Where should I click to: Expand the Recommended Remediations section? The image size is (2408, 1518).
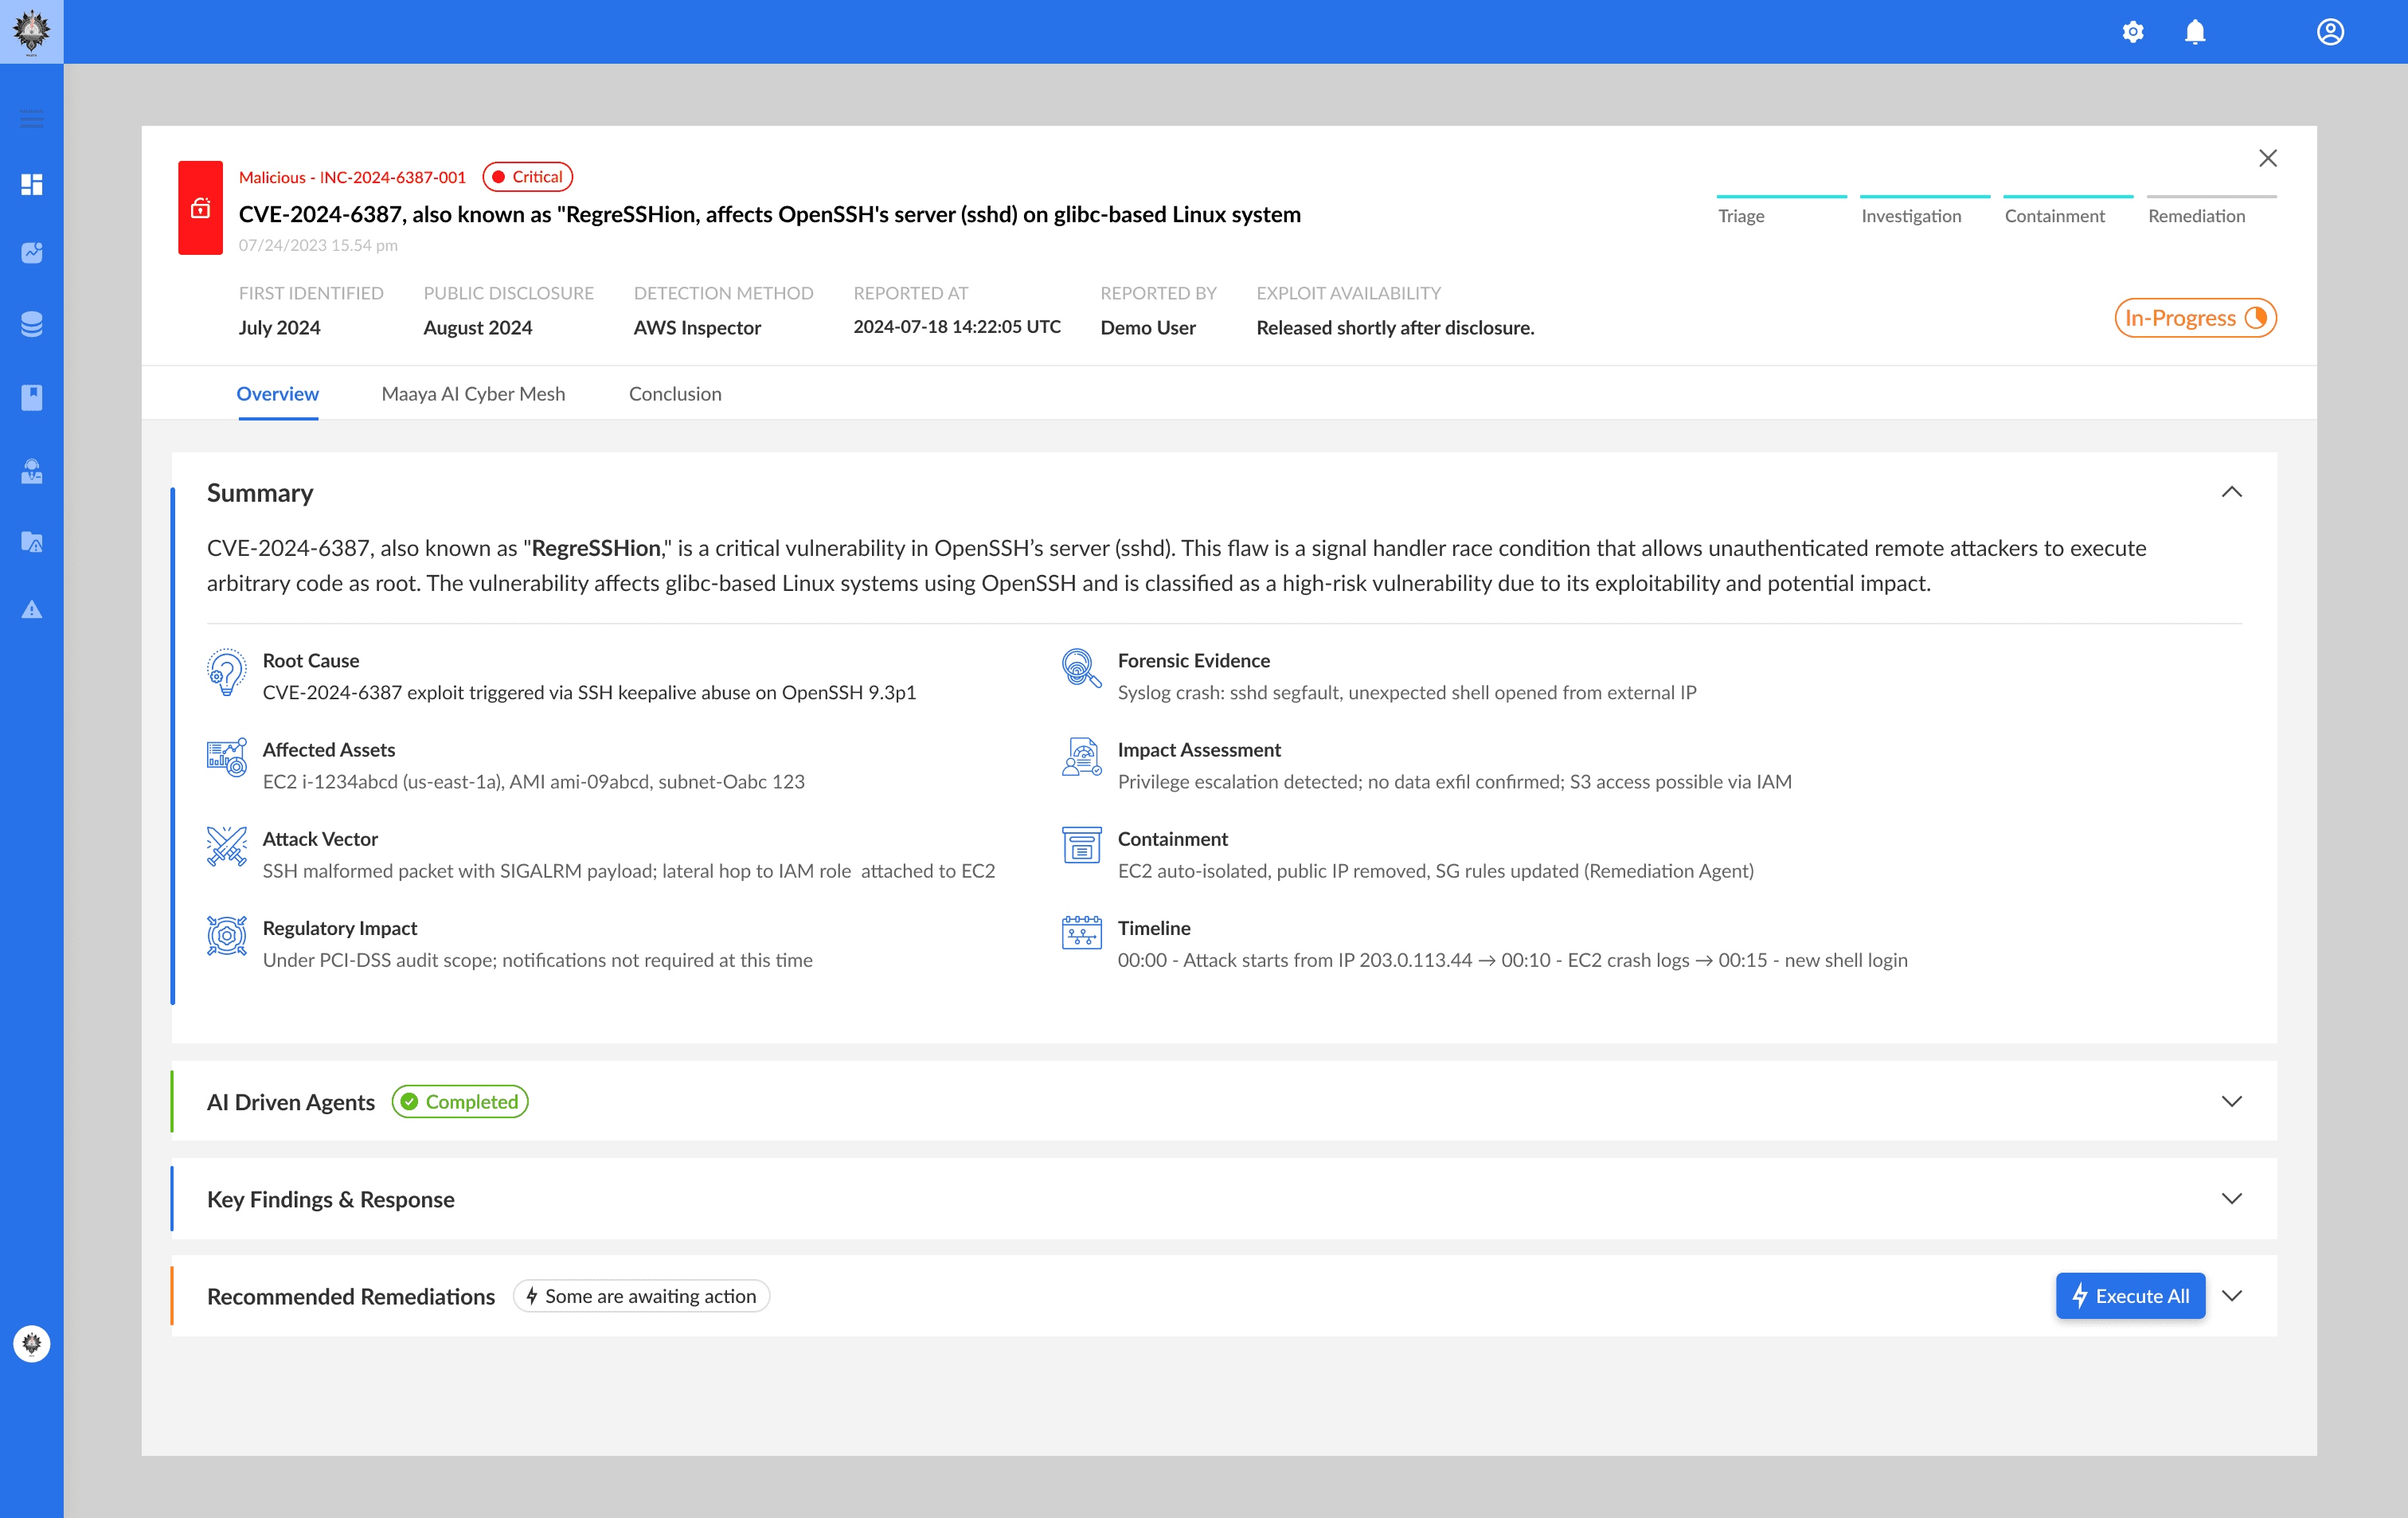2231,1295
